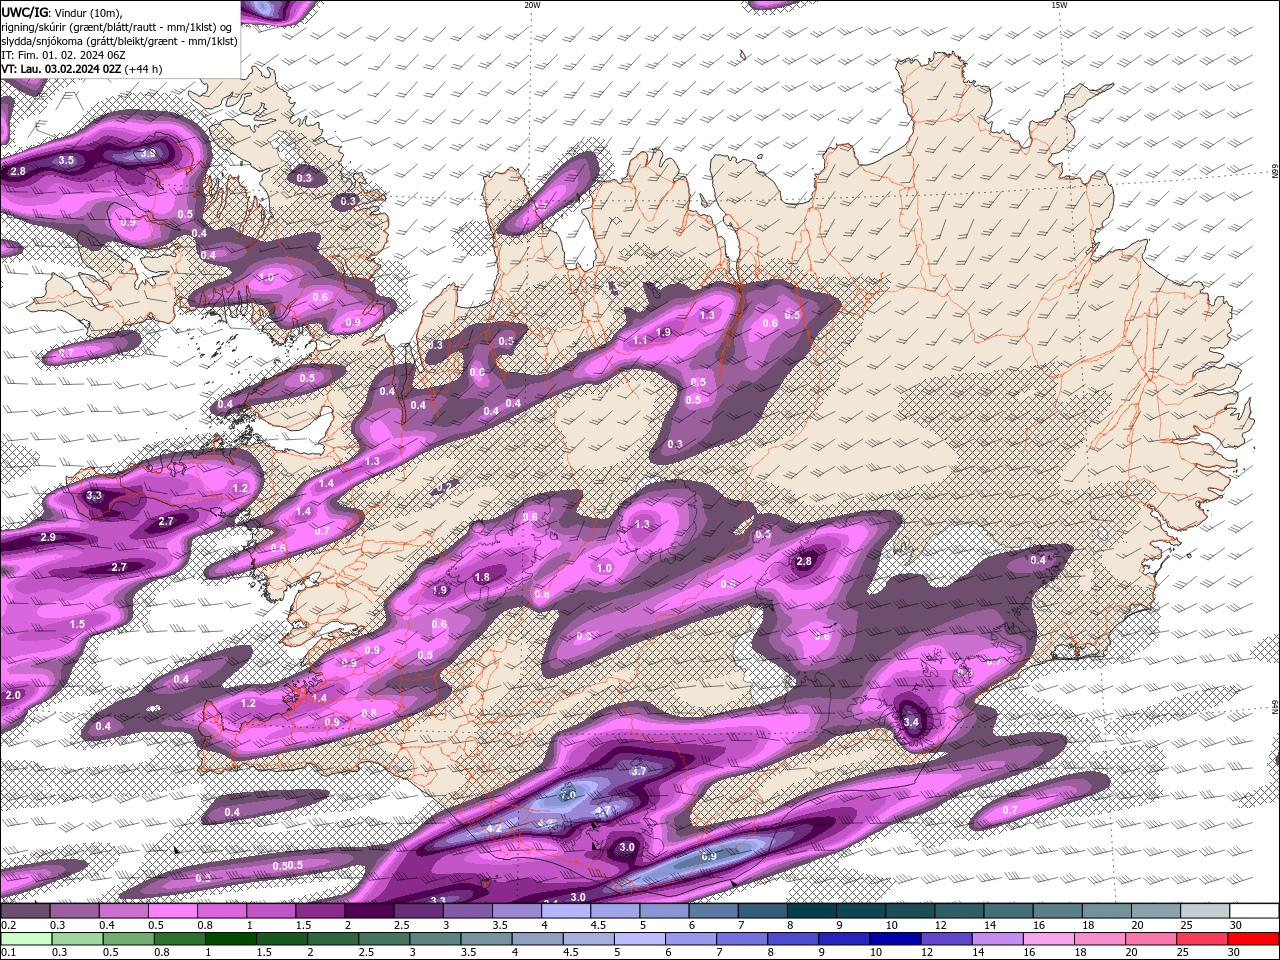Click lower legend navy blue swatch from 10 to 12
This screenshot has width=1280, height=960.
(x=896, y=938)
